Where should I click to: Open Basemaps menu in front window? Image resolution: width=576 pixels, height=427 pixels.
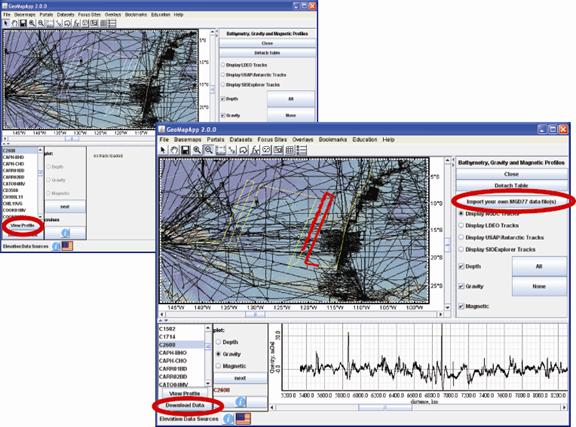[188, 140]
